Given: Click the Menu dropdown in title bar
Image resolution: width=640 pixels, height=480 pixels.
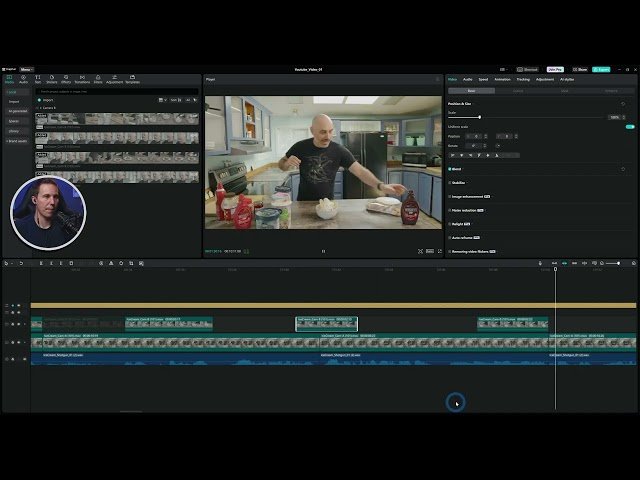Looking at the screenshot, I should pyautogui.click(x=26, y=69).
